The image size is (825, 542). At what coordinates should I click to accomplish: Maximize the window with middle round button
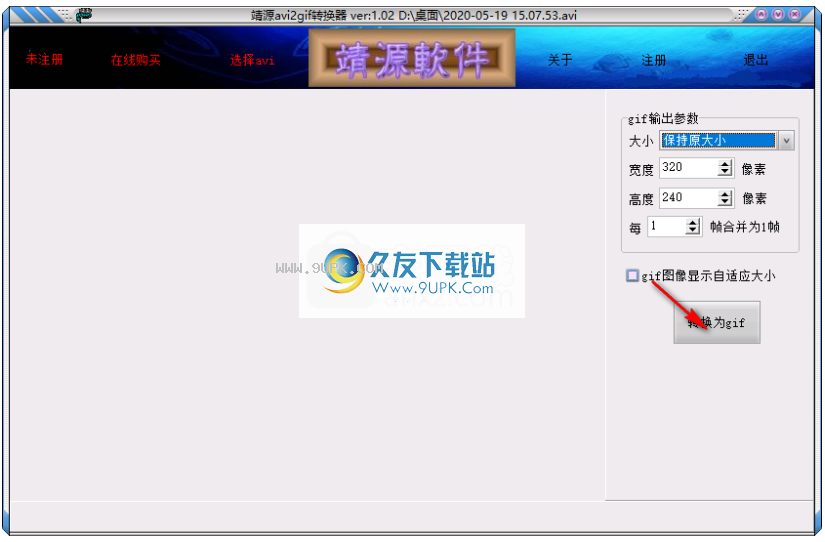click(x=778, y=15)
